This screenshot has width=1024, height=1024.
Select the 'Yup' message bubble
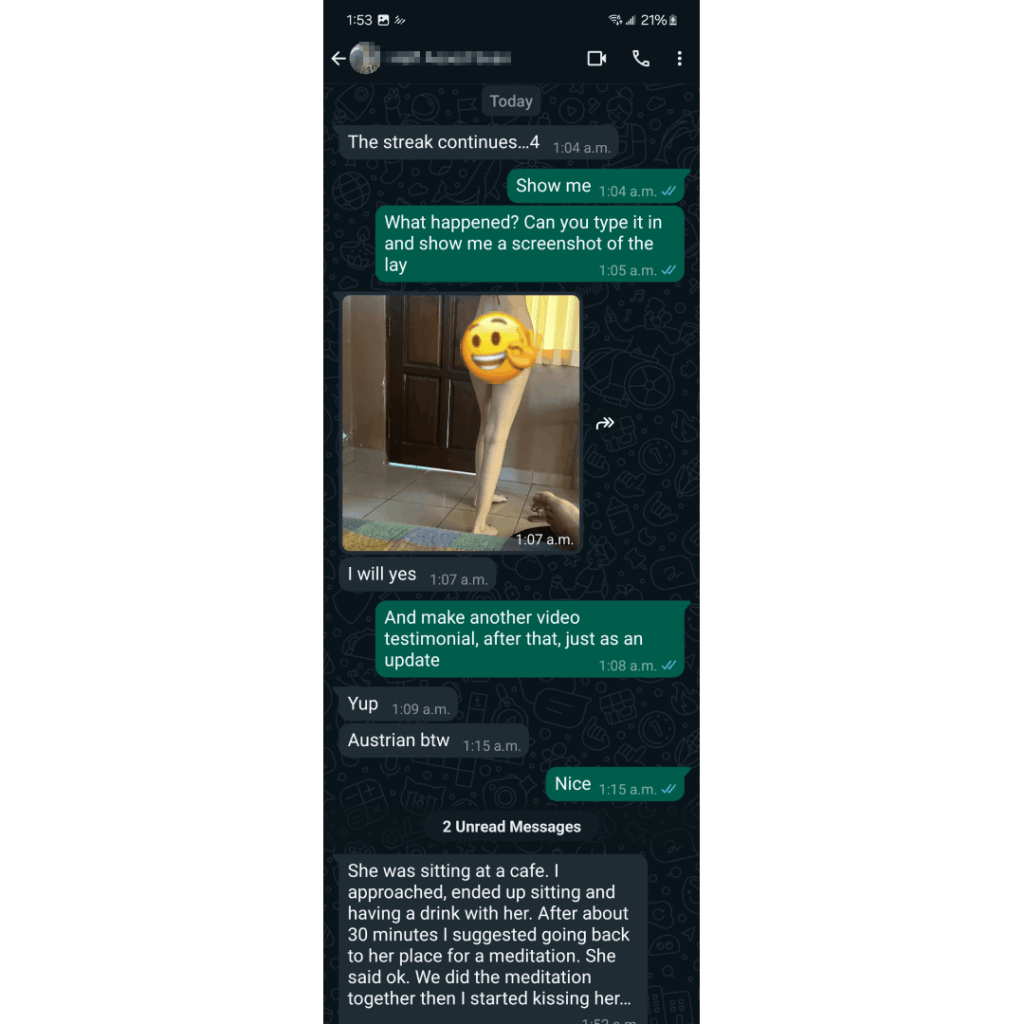point(397,705)
